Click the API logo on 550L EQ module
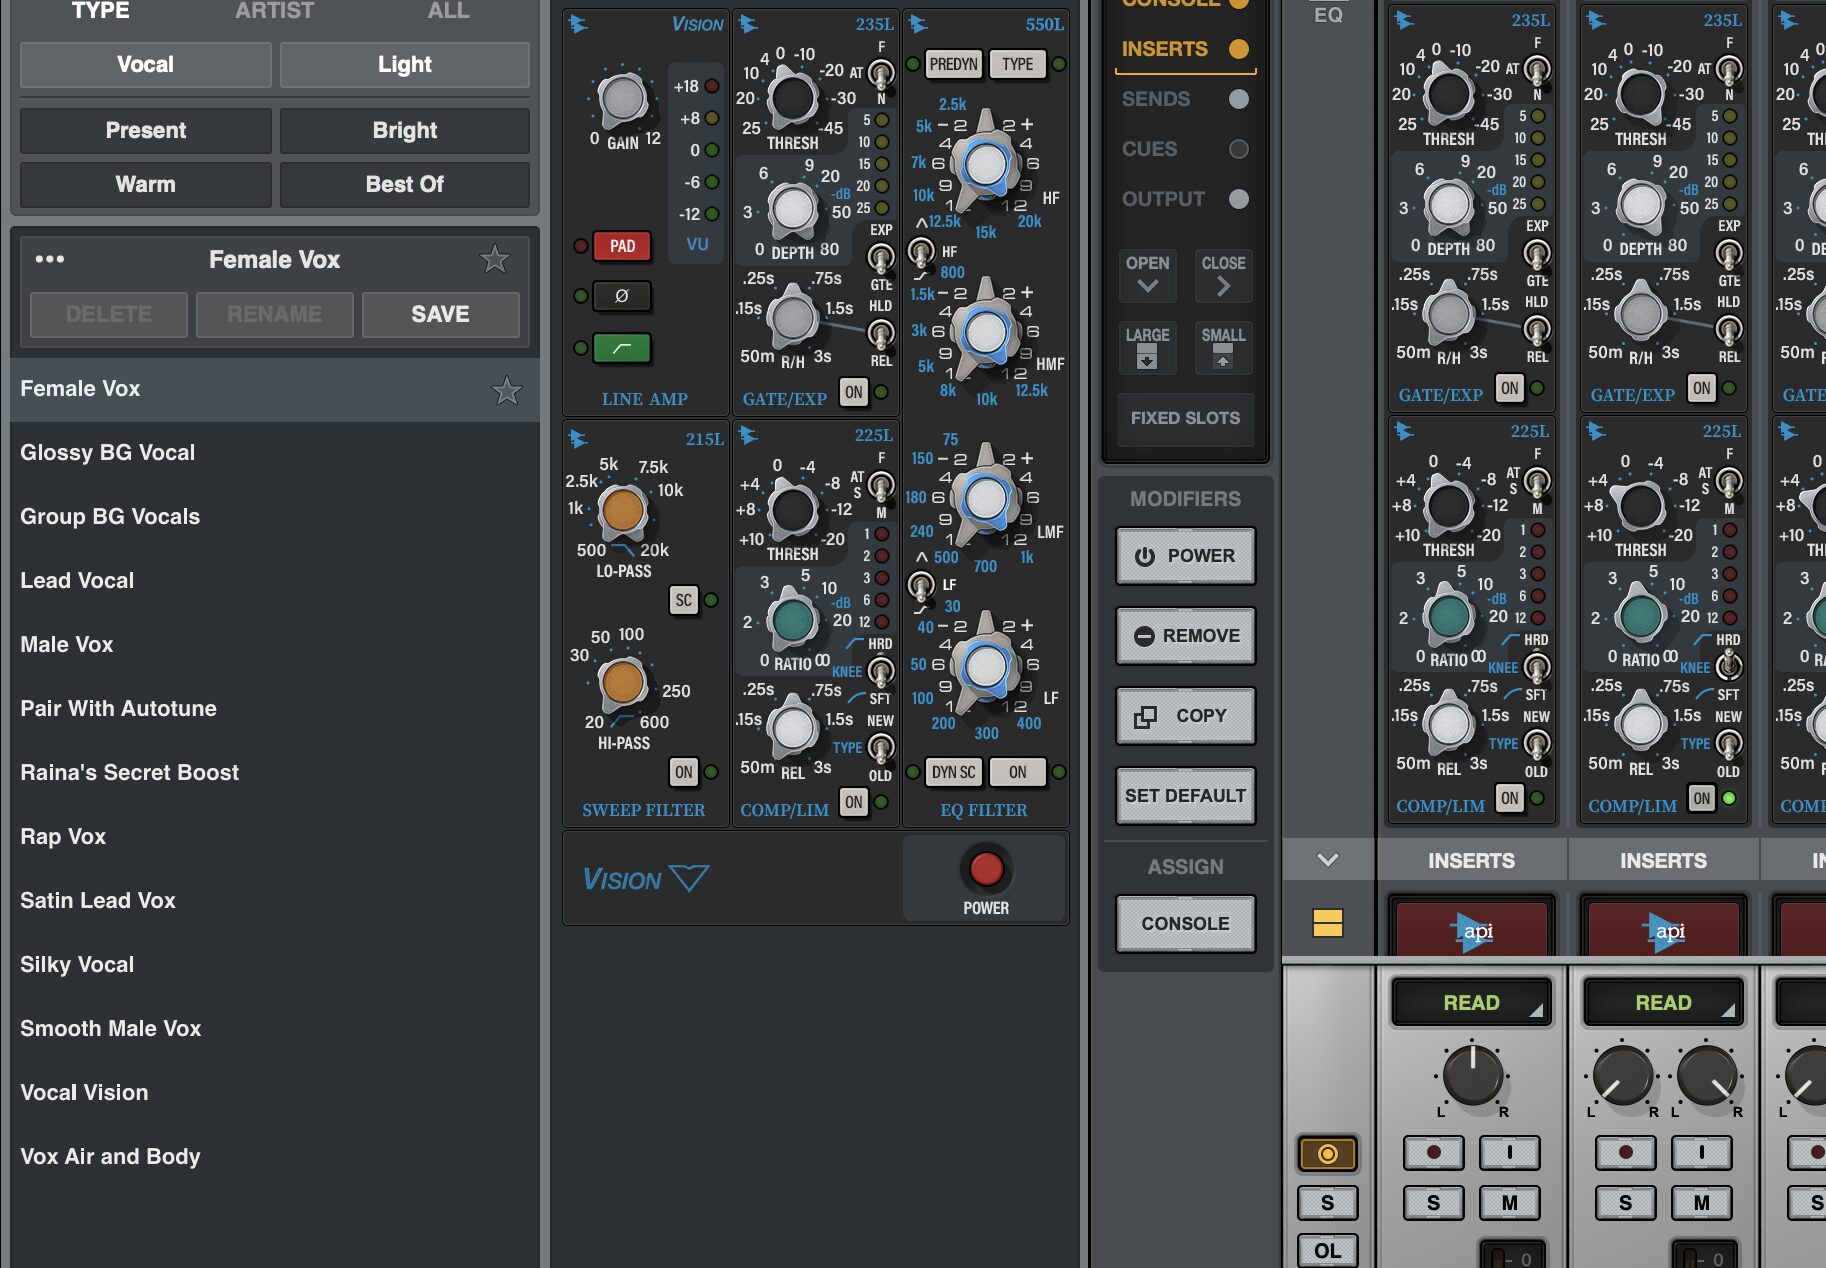This screenshot has width=1826, height=1268. click(917, 24)
